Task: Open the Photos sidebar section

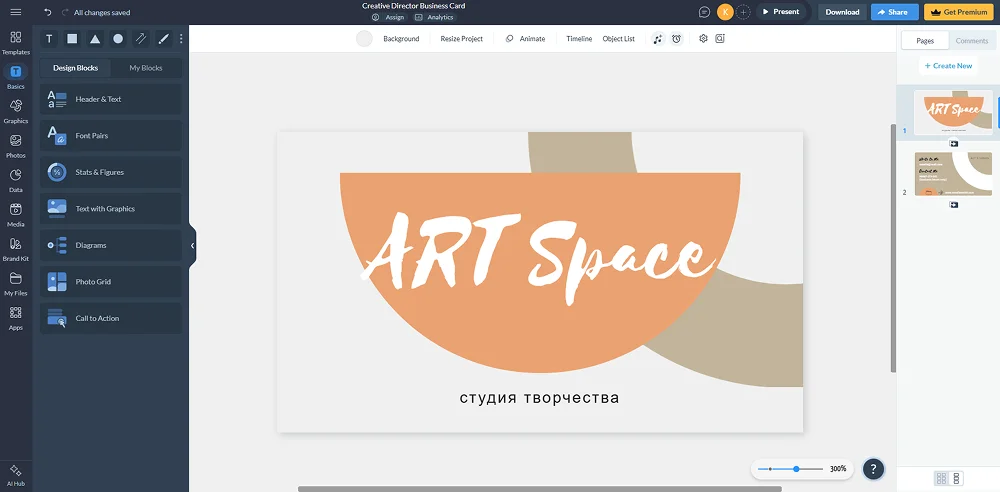Action: point(16,145)
